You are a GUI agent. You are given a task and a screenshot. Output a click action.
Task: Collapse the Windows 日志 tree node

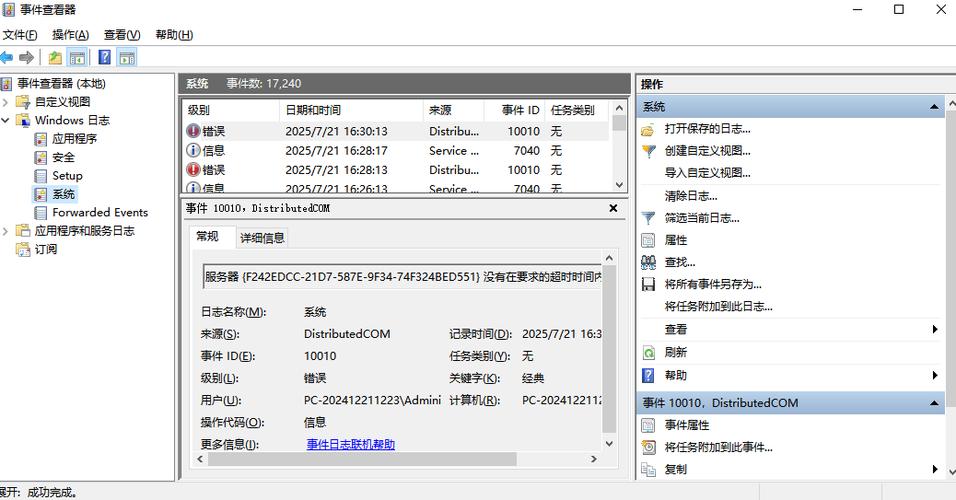tap(5, 120)
